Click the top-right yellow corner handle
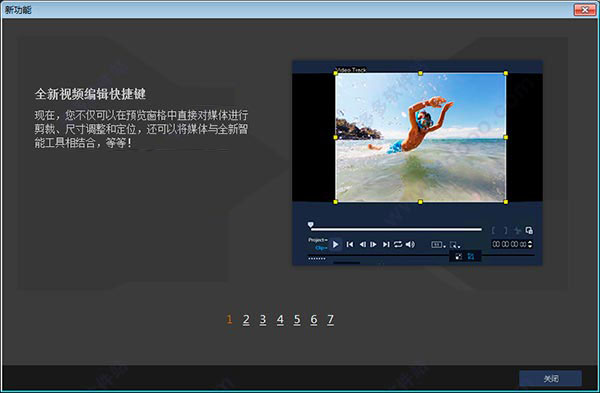600x393 pixels. coord(505,73)
